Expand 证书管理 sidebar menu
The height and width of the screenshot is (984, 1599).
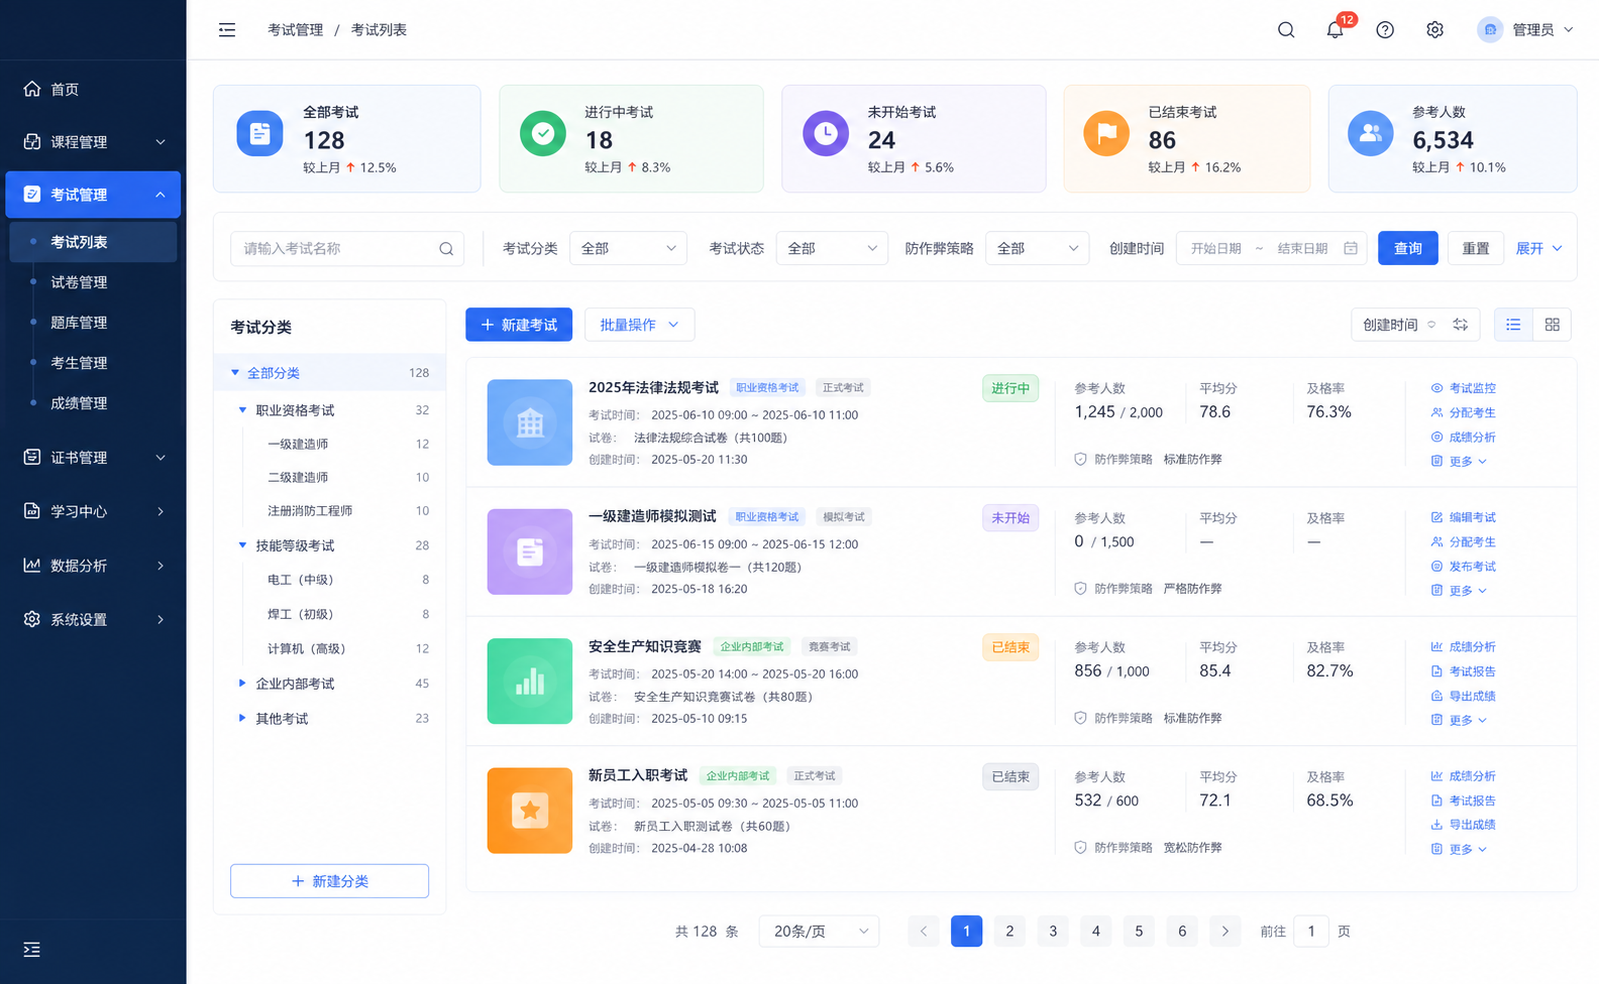pyautogui.click(x=93, y=457)
